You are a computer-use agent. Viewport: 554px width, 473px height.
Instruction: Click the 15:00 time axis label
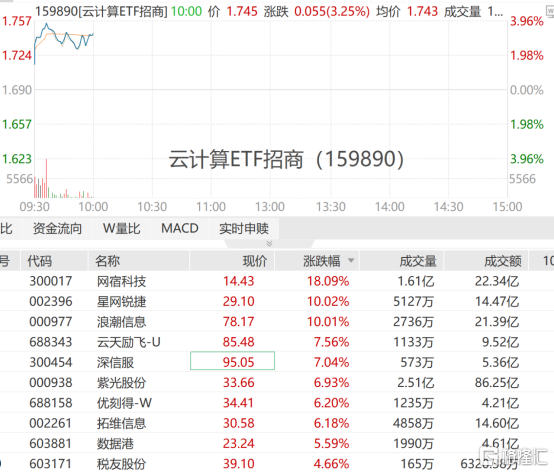coord(507,207)
